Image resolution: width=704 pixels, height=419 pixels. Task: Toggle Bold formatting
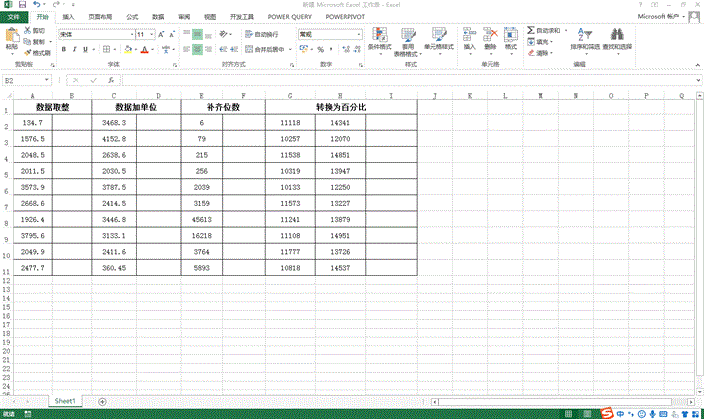tap(62, 49)
